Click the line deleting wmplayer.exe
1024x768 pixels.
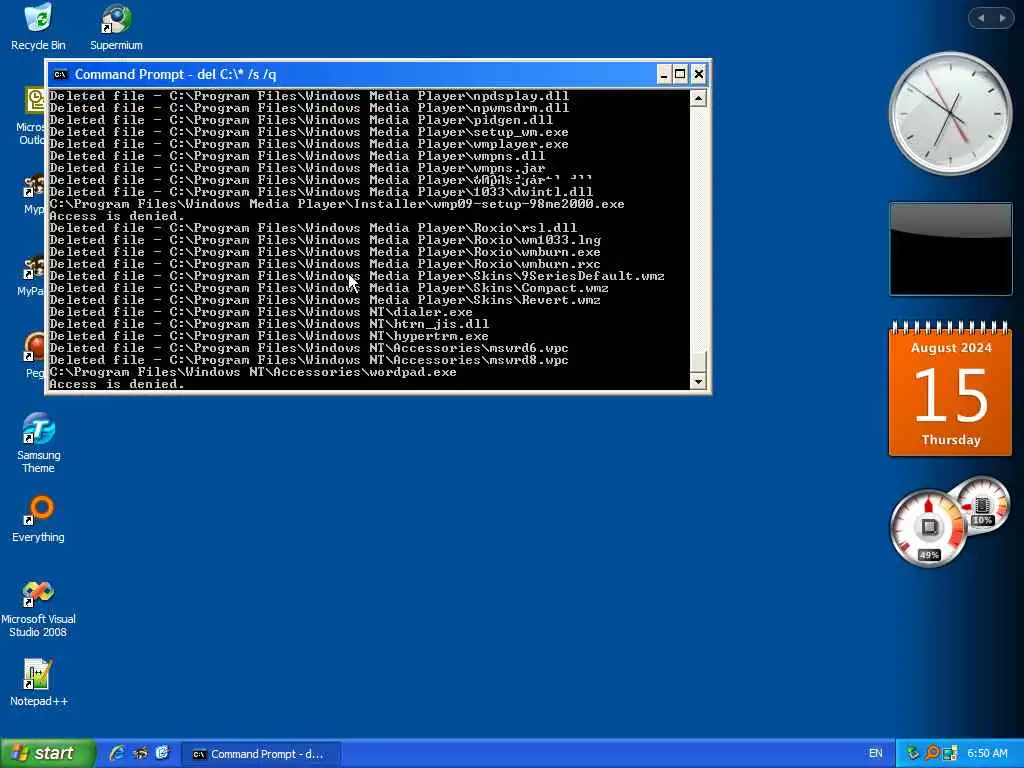coord(309,144)
